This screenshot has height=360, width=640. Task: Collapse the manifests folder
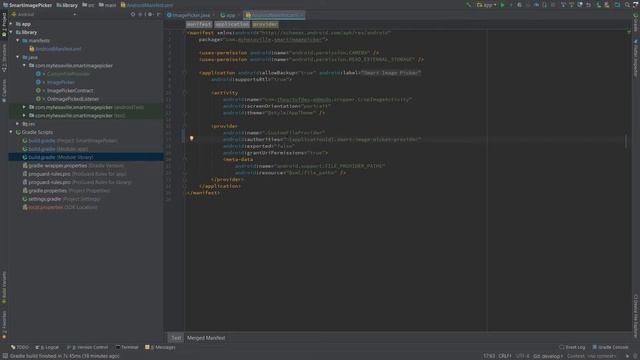click(18, 41)
